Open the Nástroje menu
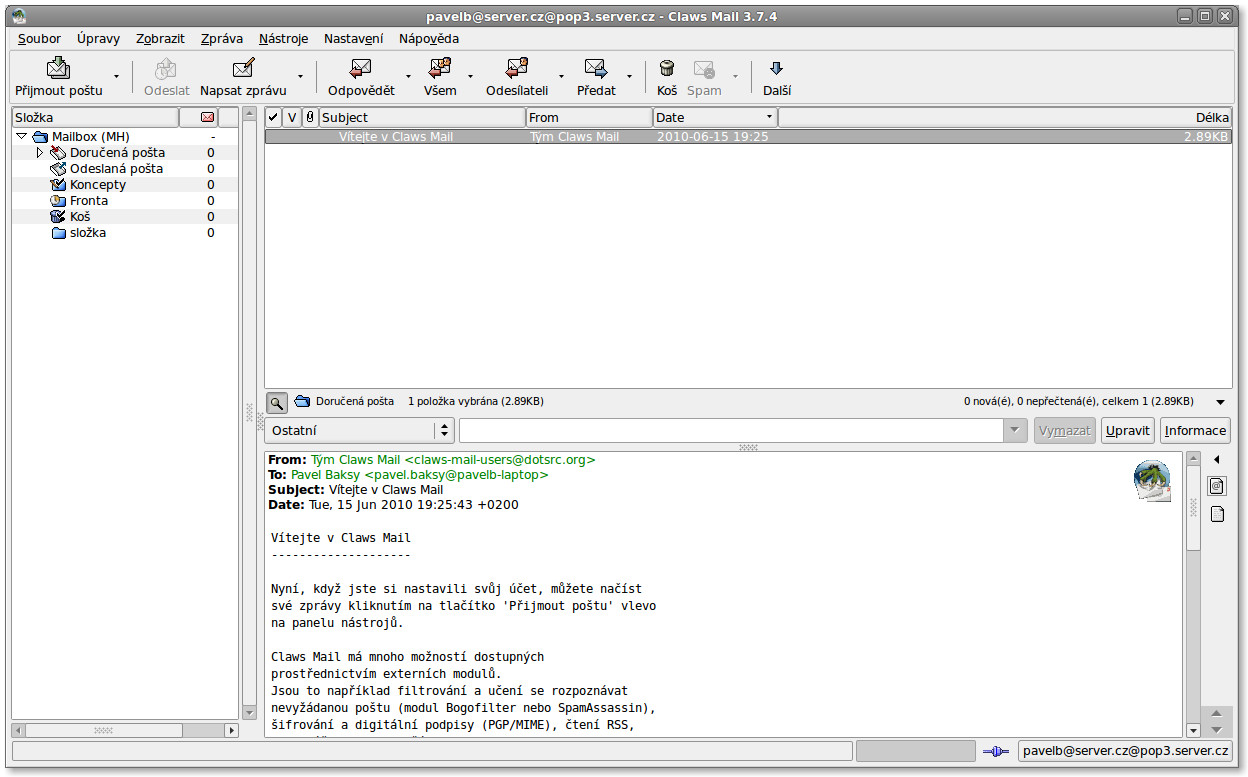Screen dimensions: 1248x777 pyautogui.click(x=283, y=39)
